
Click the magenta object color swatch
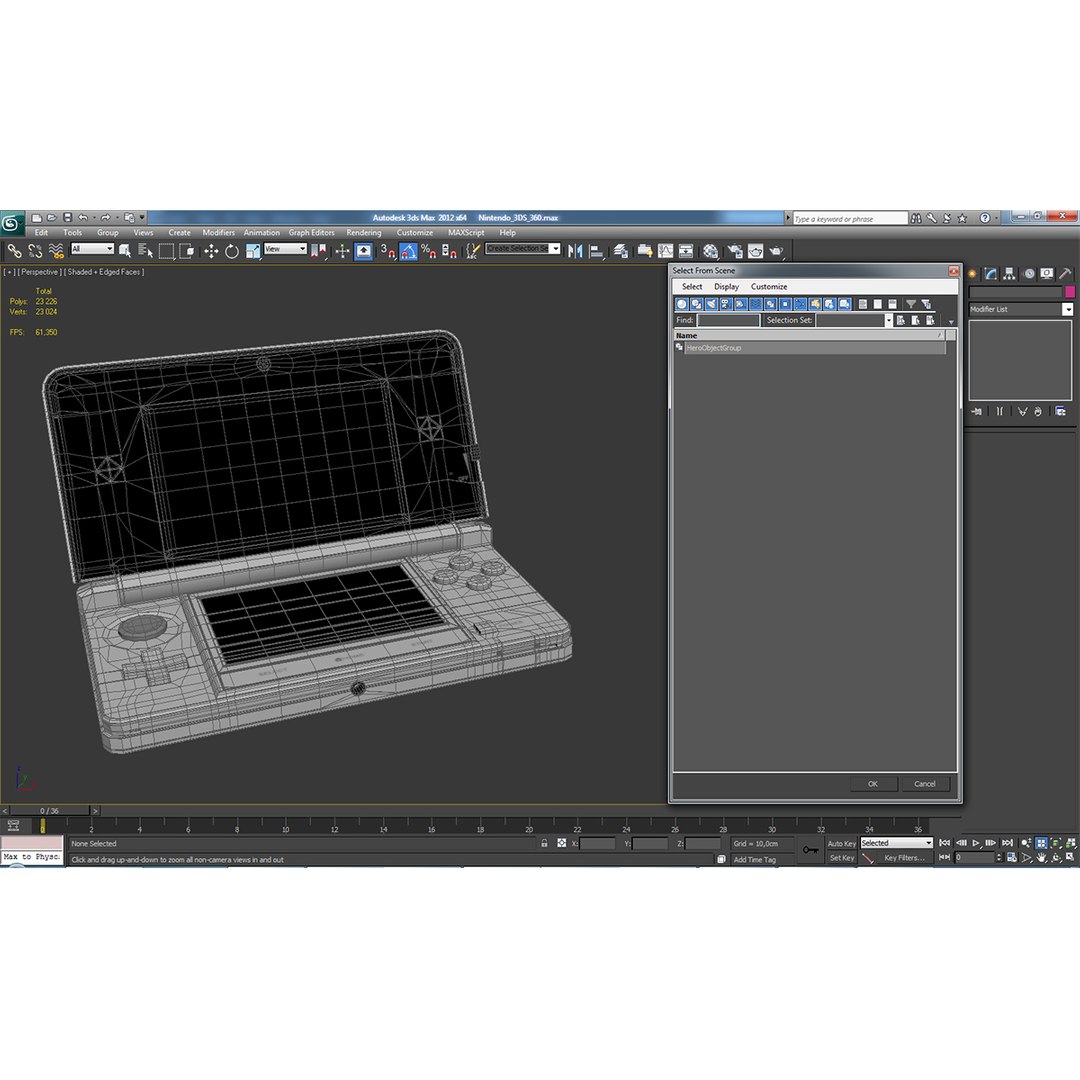point(1070,292)
